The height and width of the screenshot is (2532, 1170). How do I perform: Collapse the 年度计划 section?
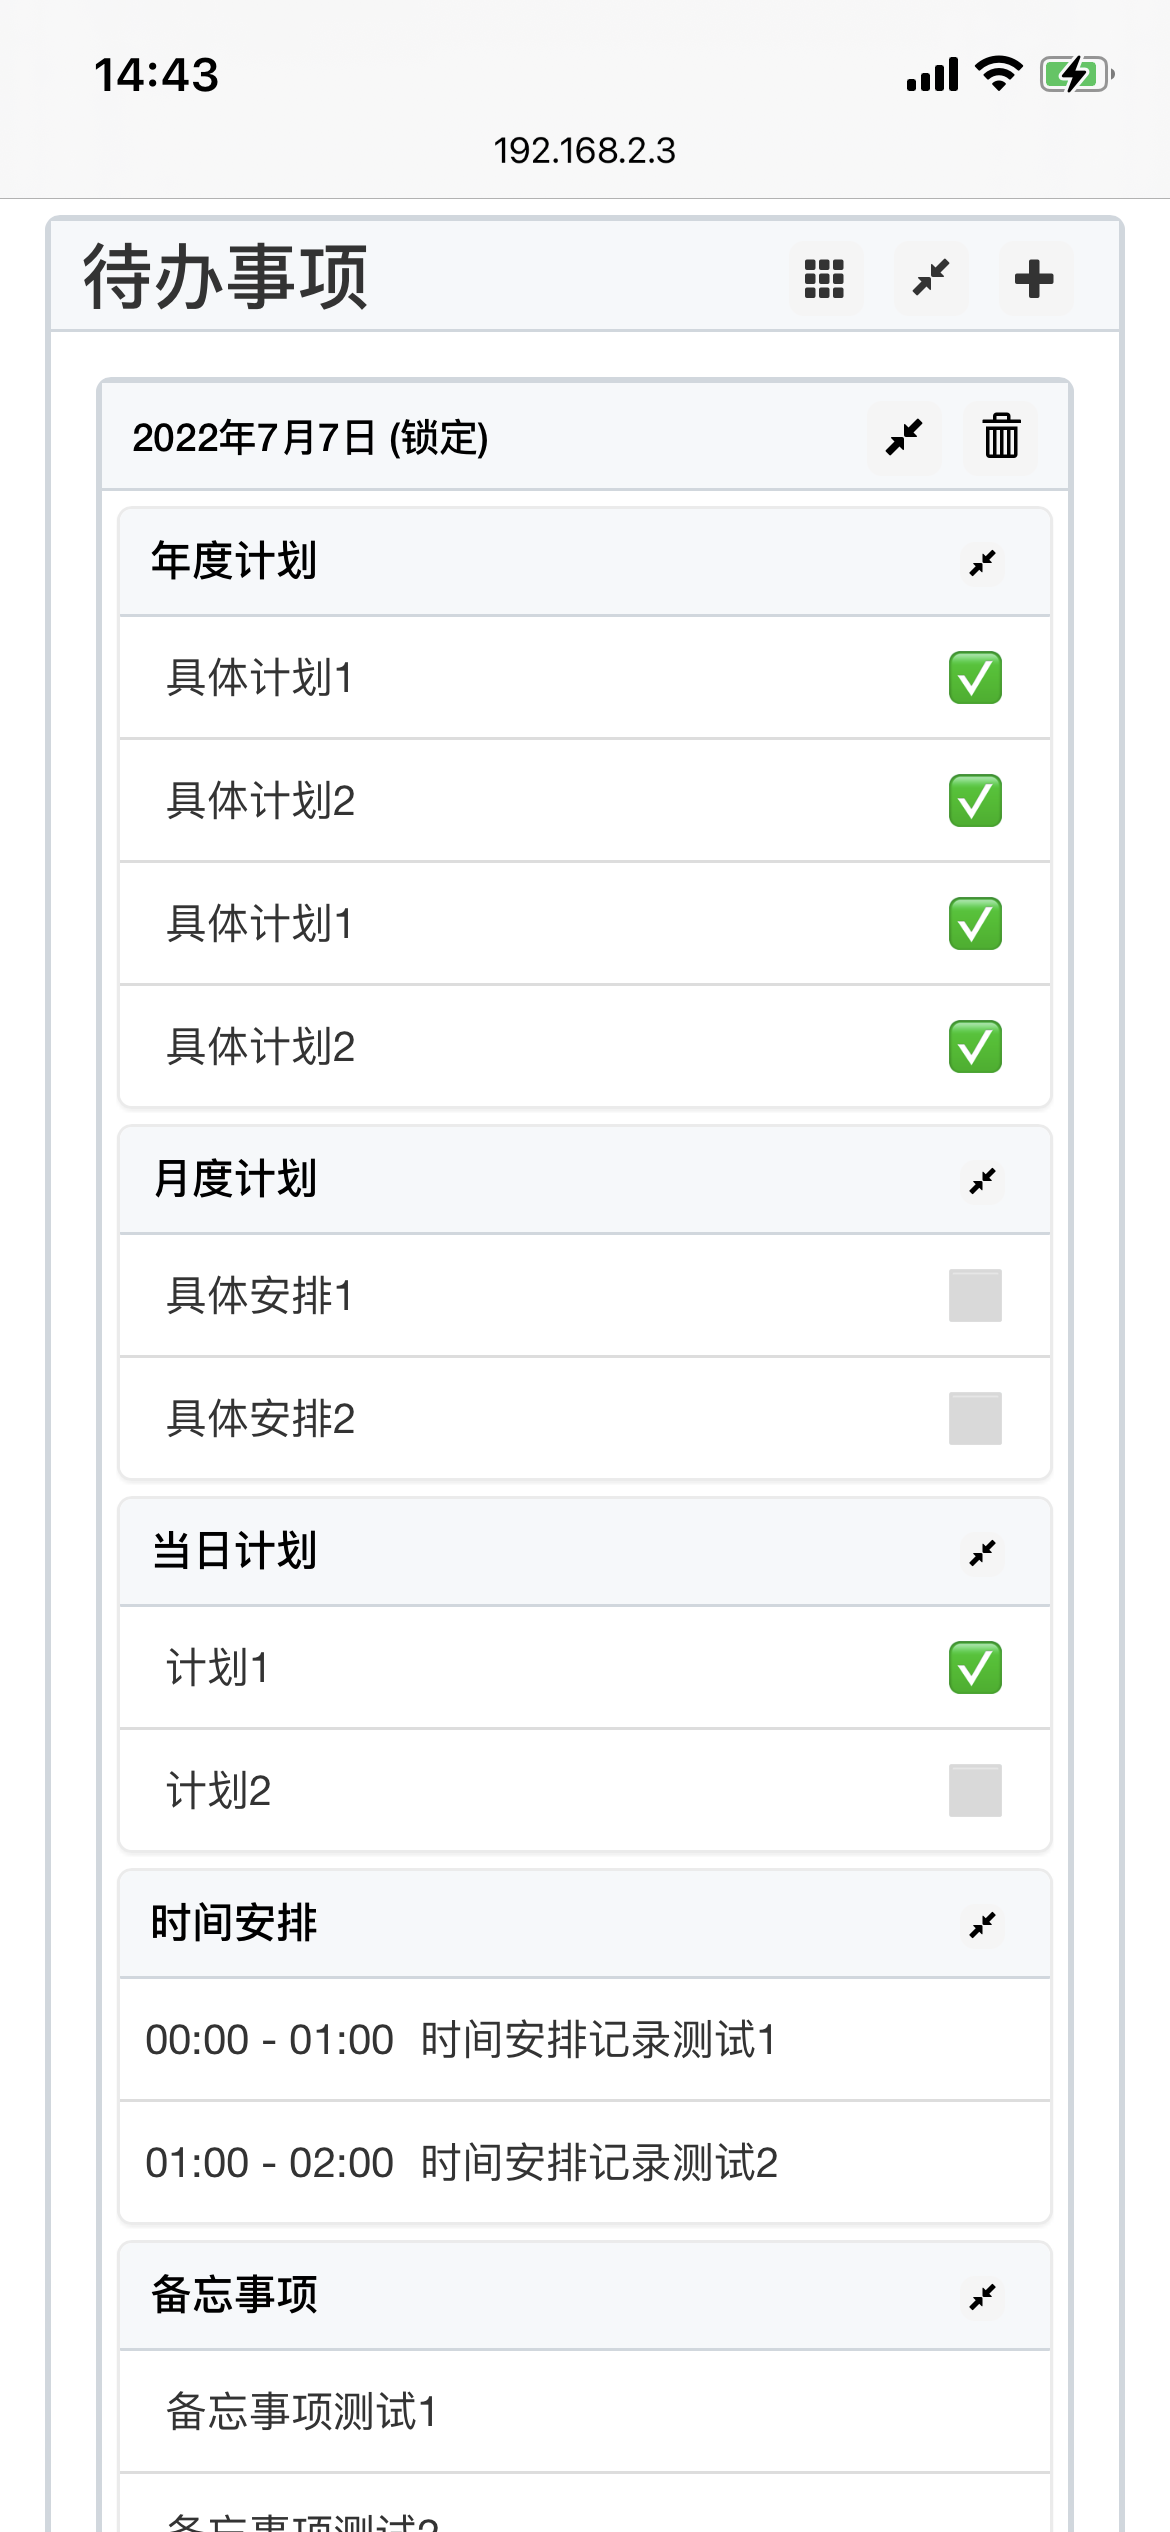click(983, 563)
